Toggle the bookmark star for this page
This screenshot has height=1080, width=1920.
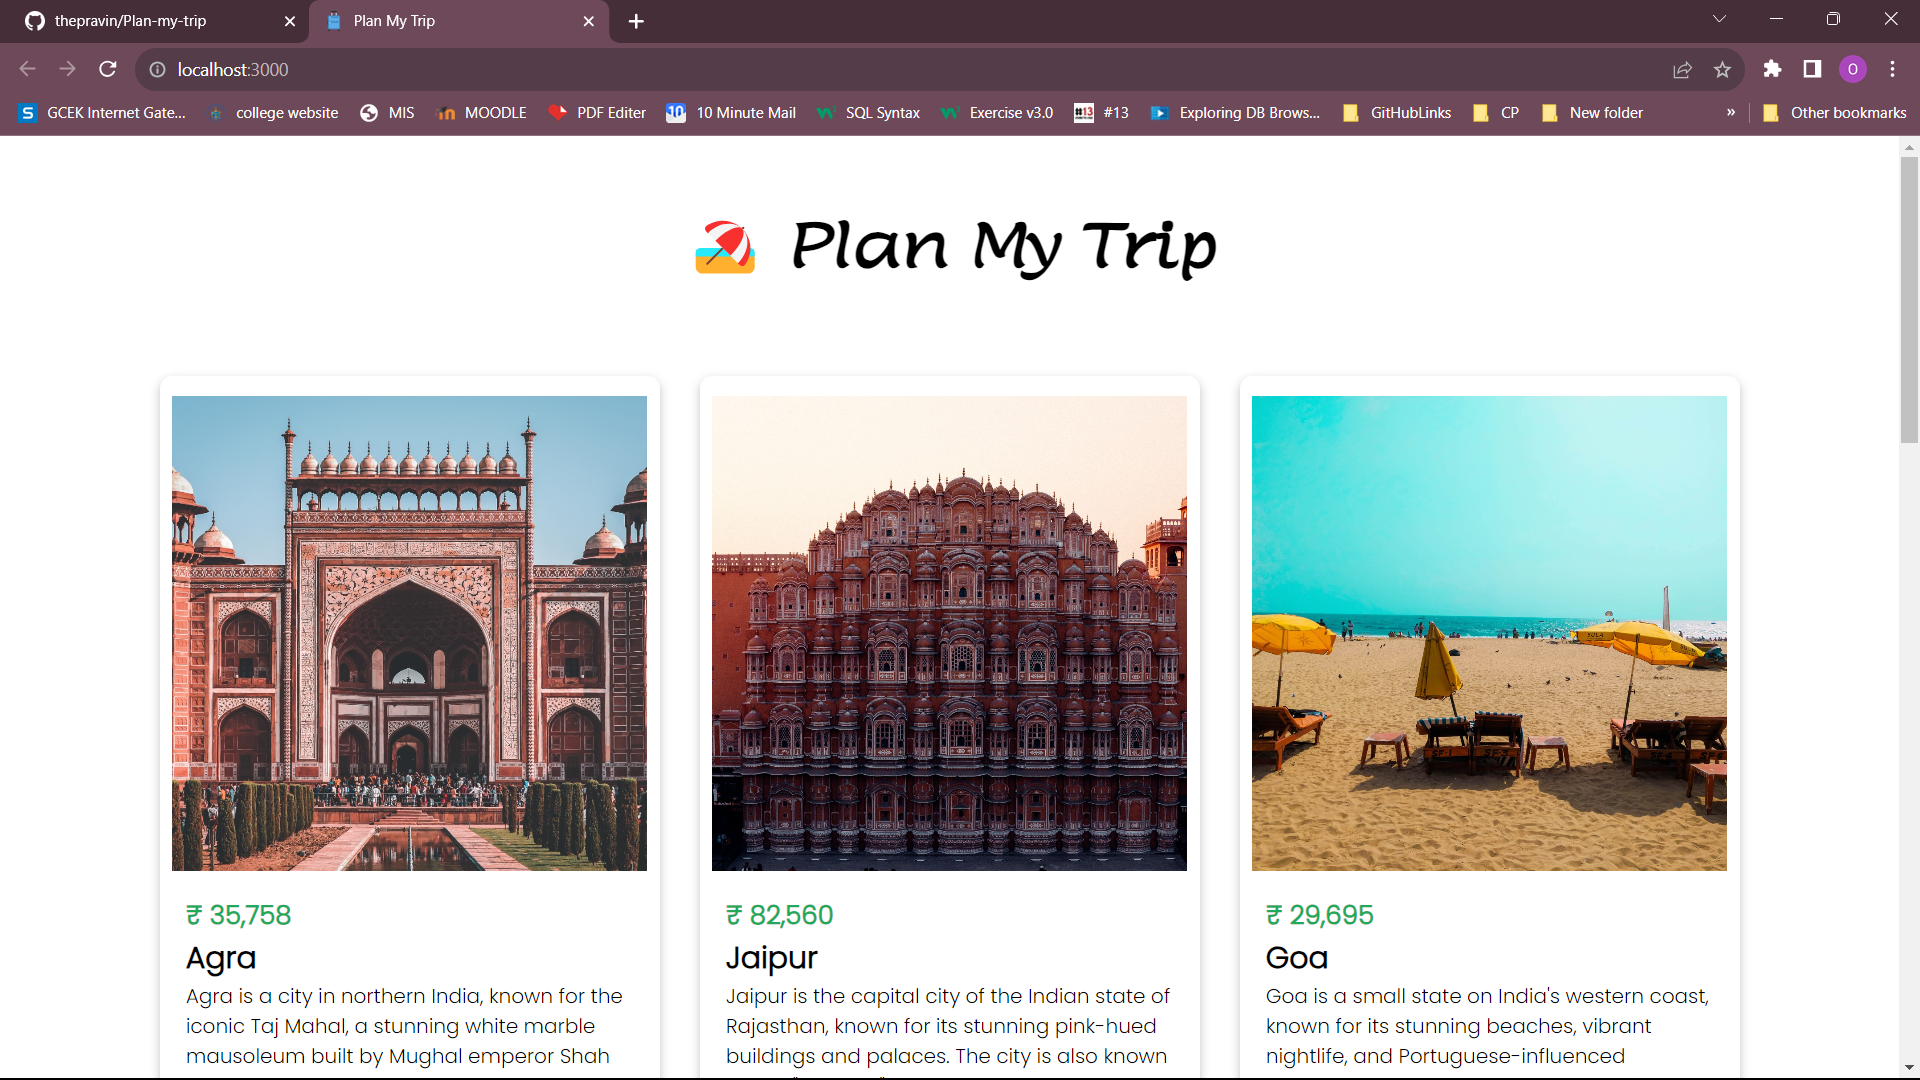[1722, 70]
